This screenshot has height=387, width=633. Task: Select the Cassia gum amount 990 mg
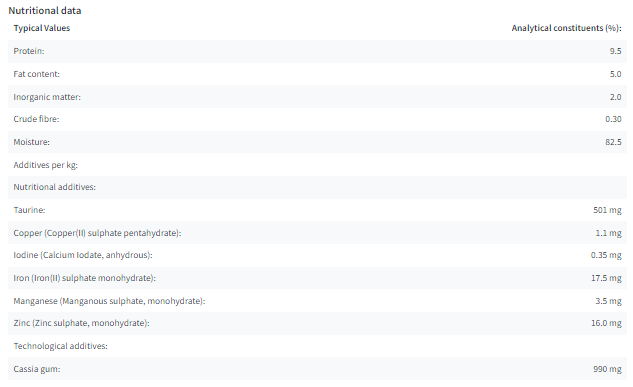click(607, 369)
